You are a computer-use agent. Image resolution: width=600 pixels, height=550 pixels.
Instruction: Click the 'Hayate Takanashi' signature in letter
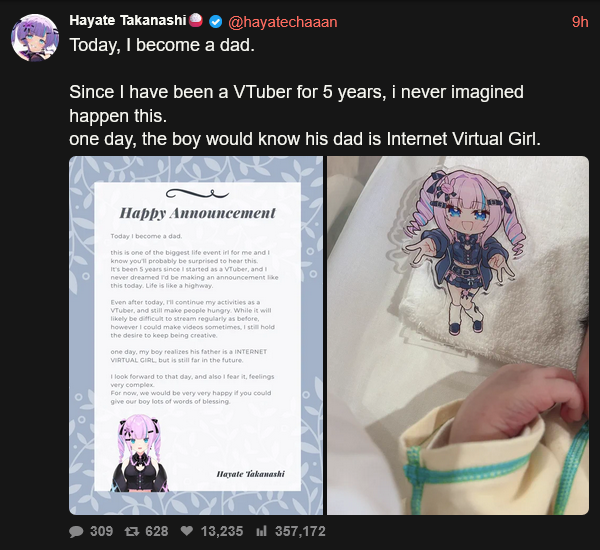(x=251, y=474)
